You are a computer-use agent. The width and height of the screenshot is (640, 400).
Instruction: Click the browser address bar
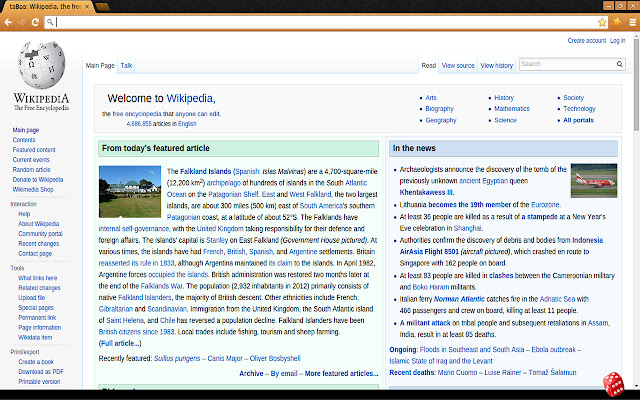pos(326,22)
